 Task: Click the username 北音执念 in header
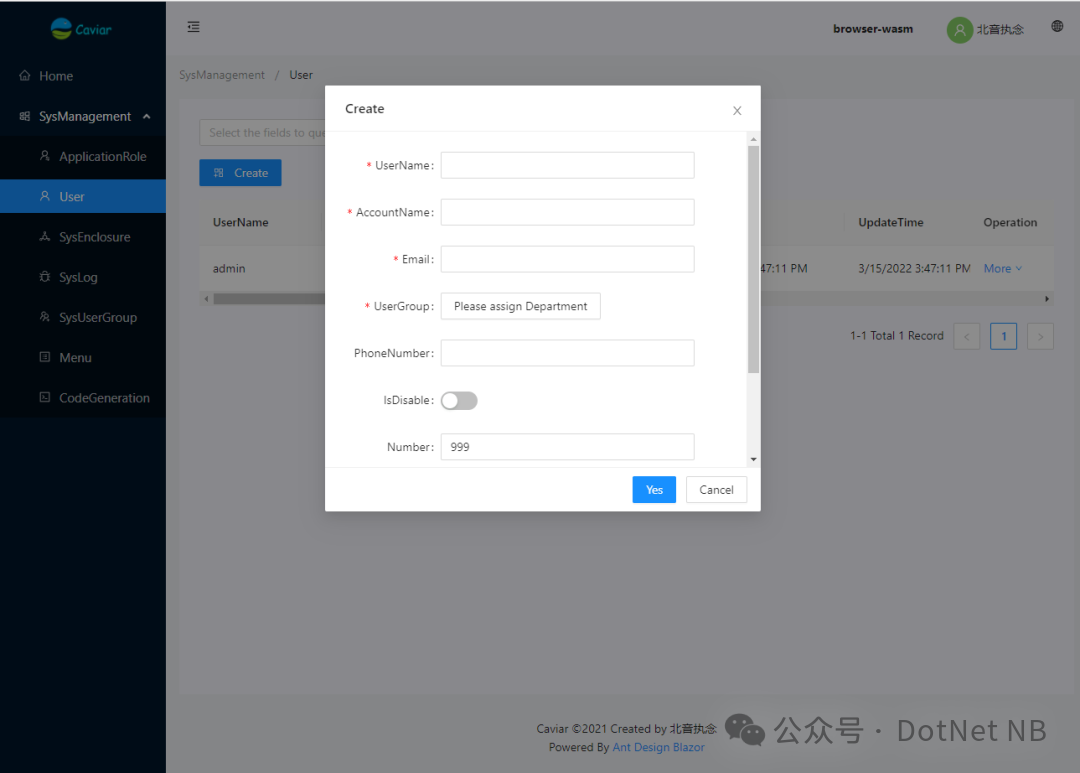click(1000, 30)
